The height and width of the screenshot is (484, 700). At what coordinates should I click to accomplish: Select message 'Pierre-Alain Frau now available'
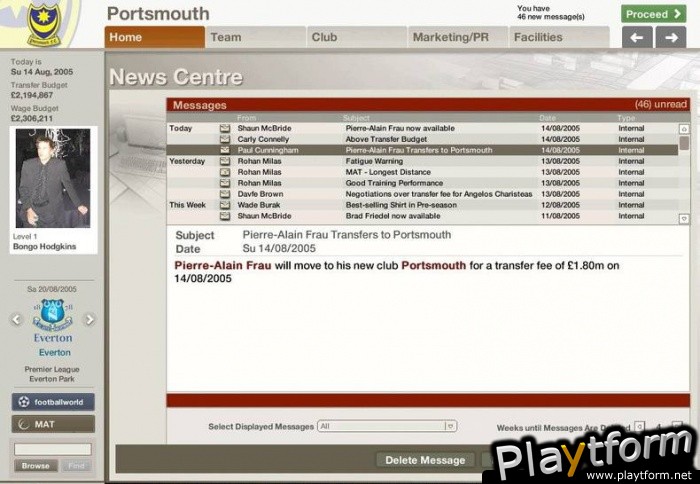(400, 129)
